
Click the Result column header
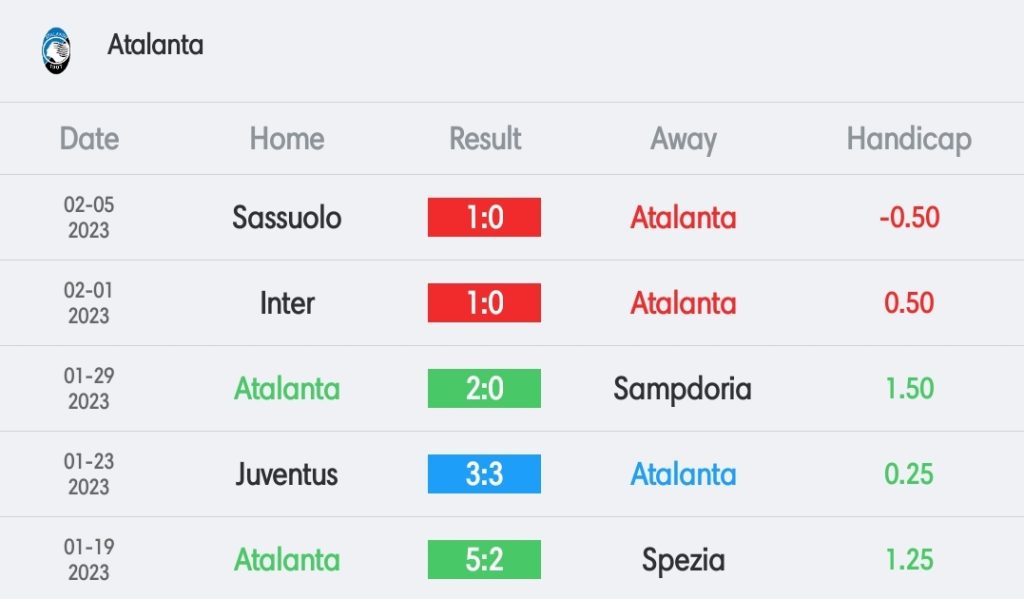click(x=485, y=138)
